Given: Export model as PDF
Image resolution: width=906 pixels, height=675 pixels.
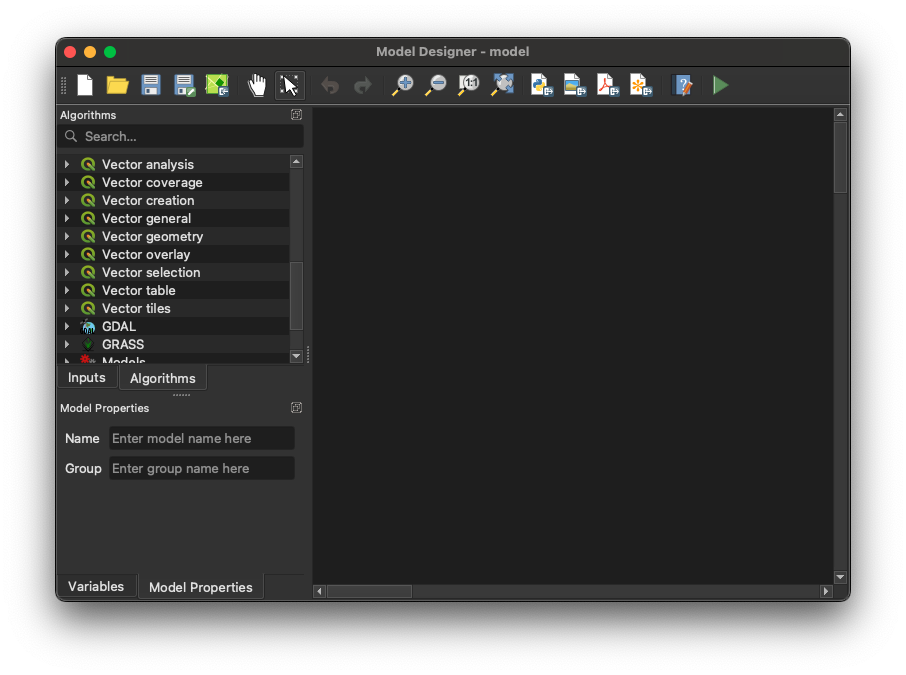Looking at the screenshot, I should click(608, 86).
